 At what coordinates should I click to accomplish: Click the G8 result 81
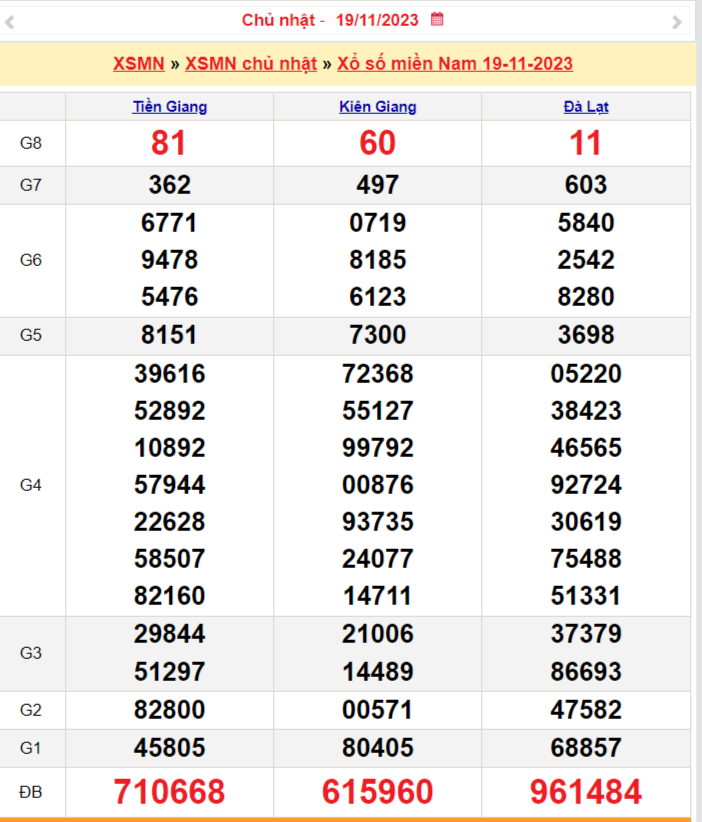pos(169,144)
